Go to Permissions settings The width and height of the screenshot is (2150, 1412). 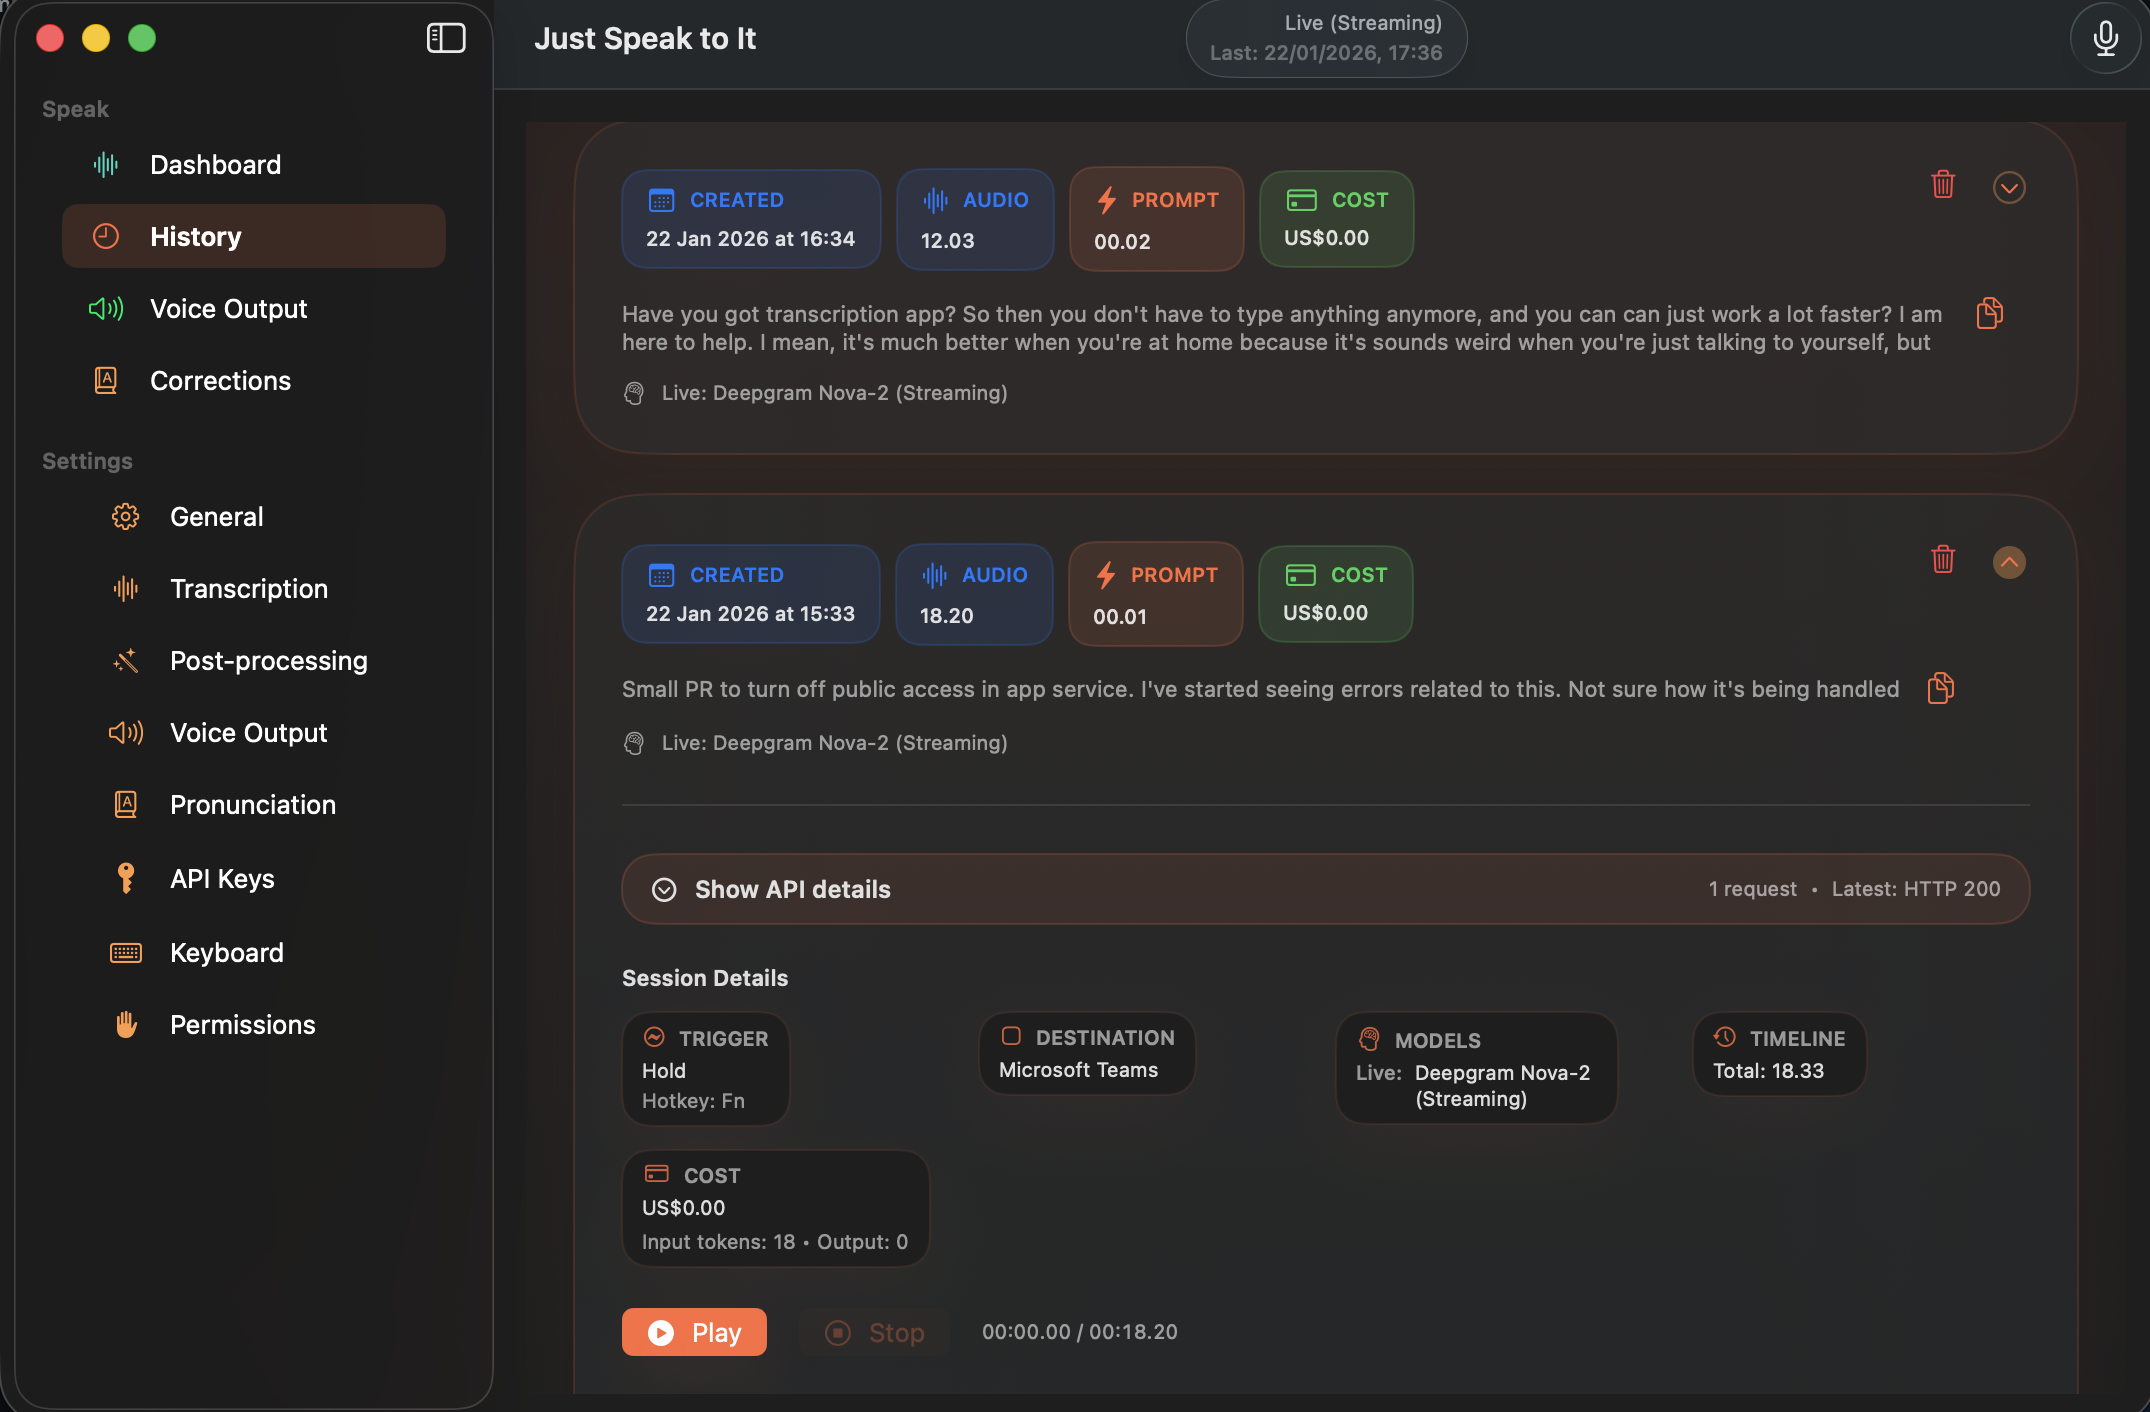[x=242, y=1025]
